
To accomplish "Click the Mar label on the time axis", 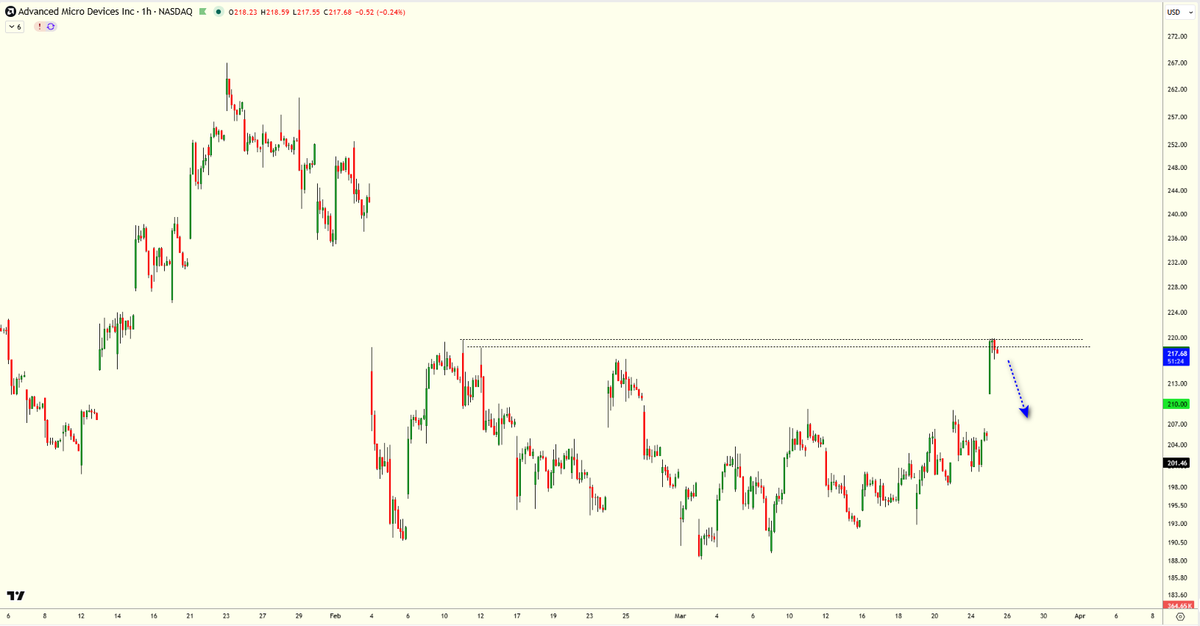I will click(682, 617).
